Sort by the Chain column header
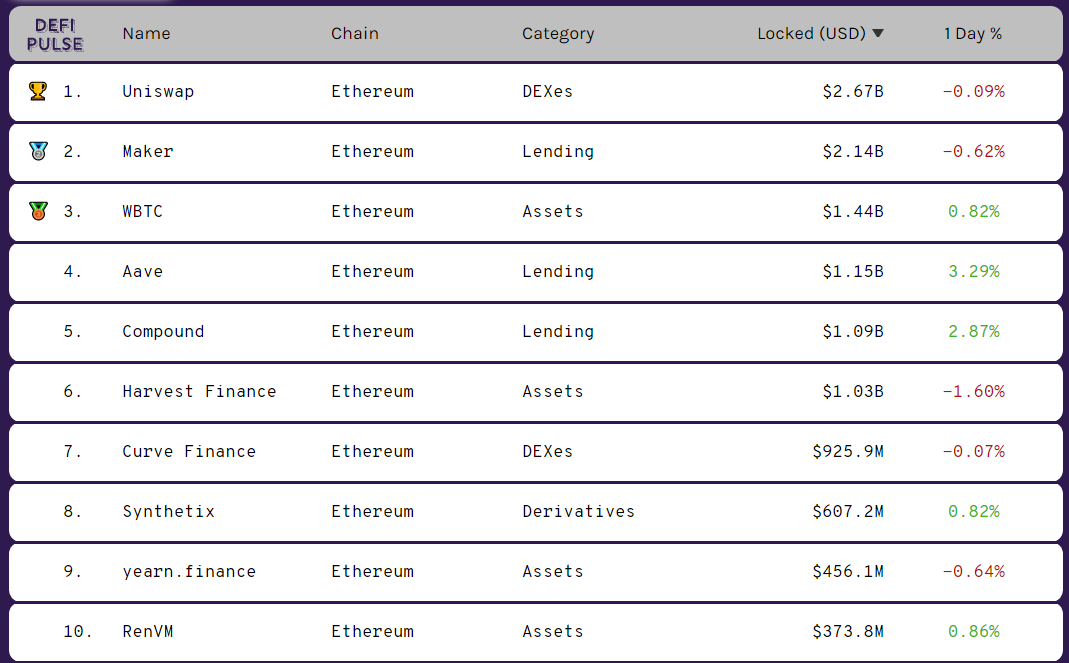 355,34
